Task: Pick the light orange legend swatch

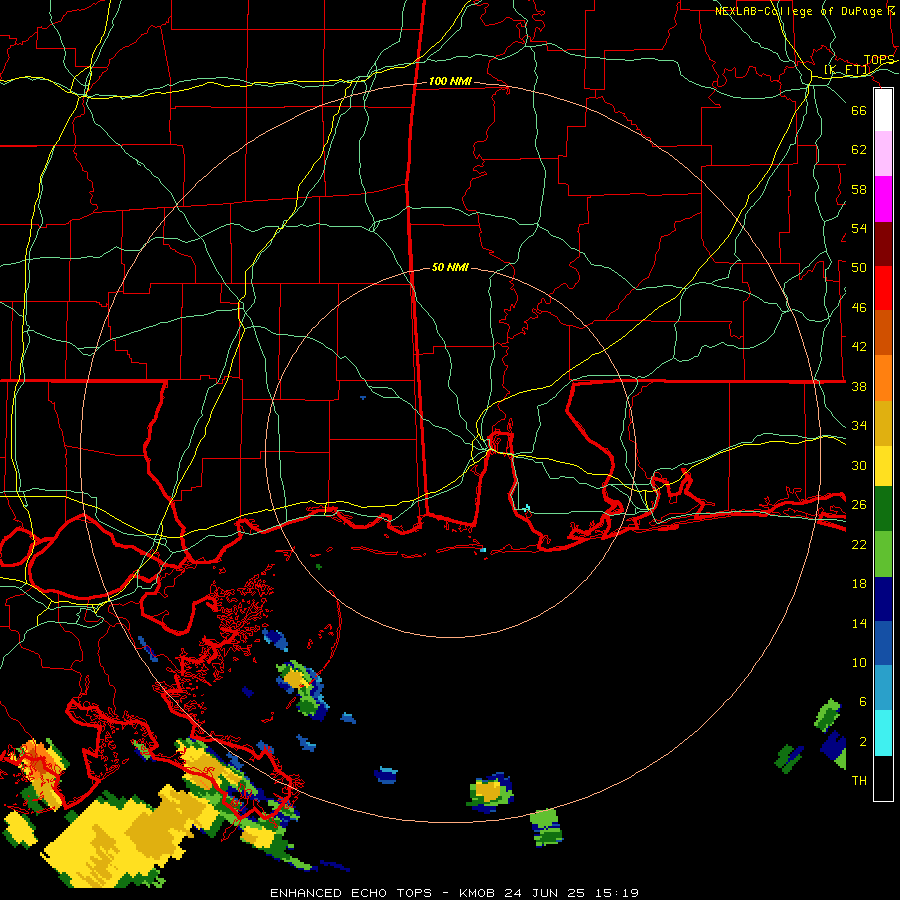Action: click(883, 378)
